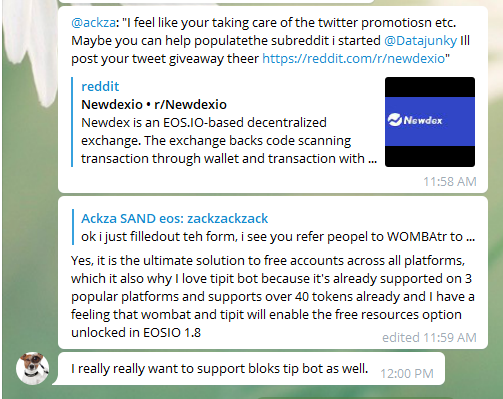Screen dimensions: 503x399
Task: Select the bloks tip bot message
Action: pyautogui.click(x=251, y=369)
